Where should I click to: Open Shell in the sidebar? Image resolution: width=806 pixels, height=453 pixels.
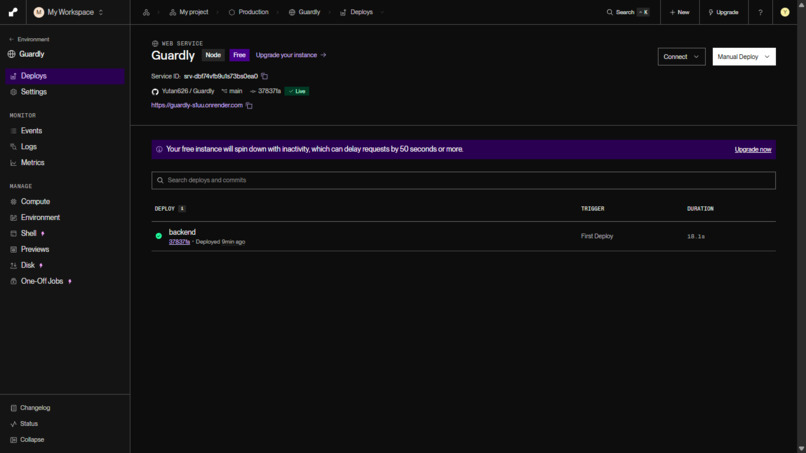tap(65, 233)
